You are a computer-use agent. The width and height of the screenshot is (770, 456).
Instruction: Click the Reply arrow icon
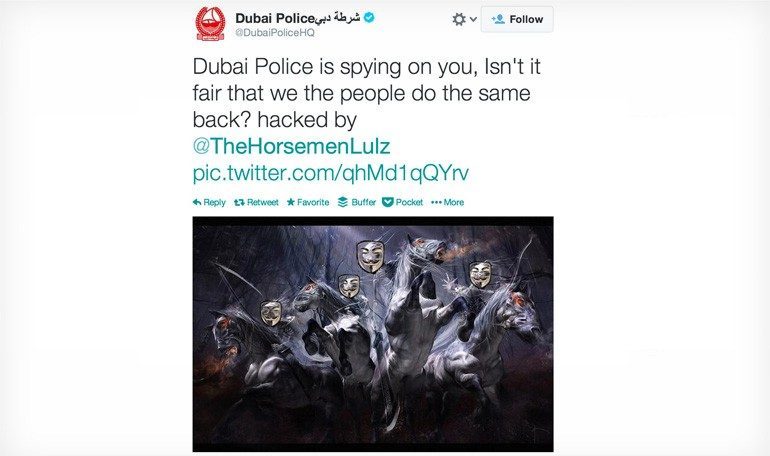(x=197, y=202)
